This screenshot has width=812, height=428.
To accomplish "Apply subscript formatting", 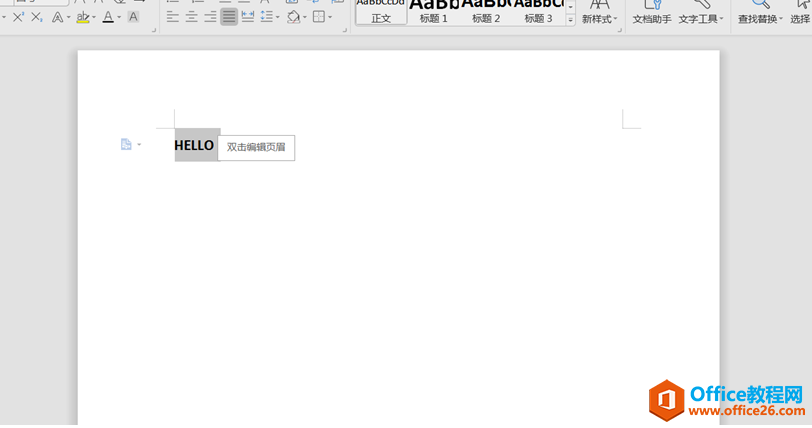I will (36, 17).
